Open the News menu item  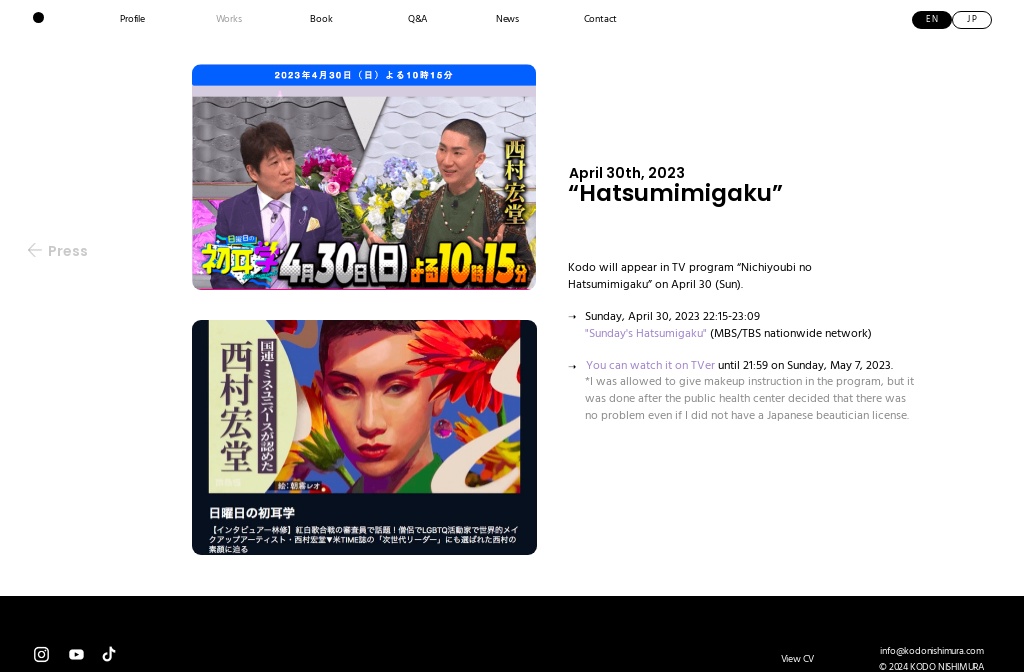[507, 19]
